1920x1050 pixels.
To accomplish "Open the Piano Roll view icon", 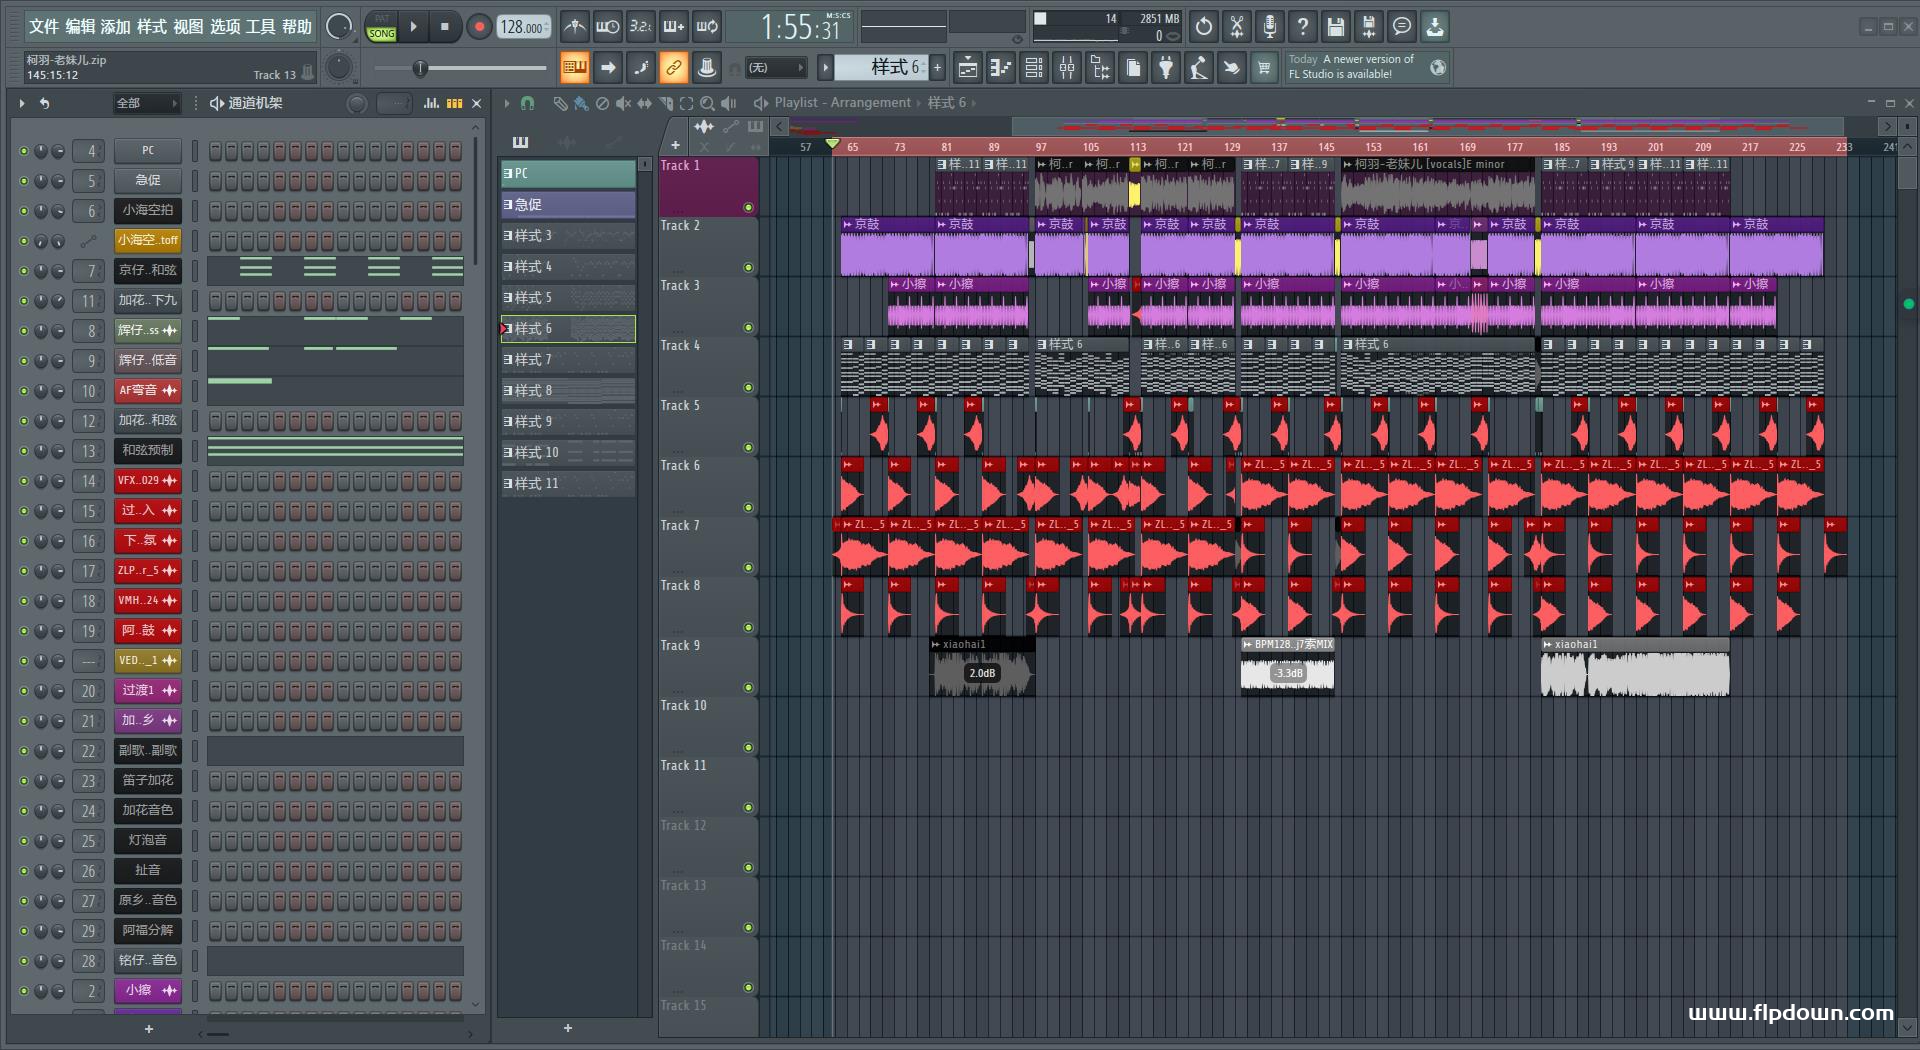I will 1000,68.
